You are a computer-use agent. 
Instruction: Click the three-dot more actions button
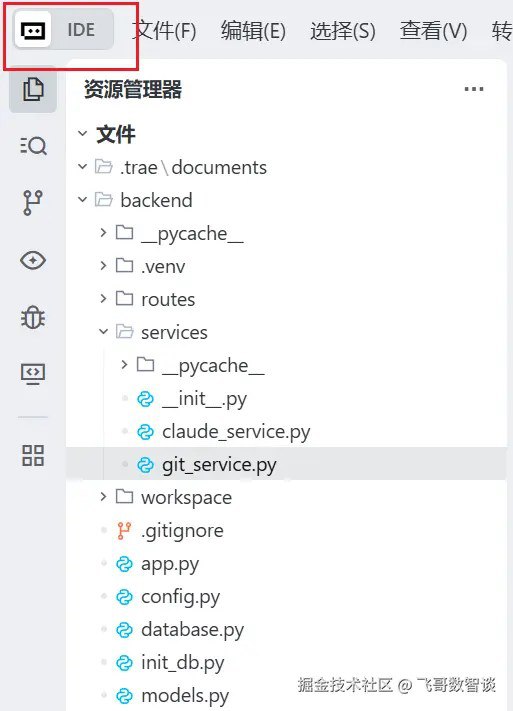point(474,89)
